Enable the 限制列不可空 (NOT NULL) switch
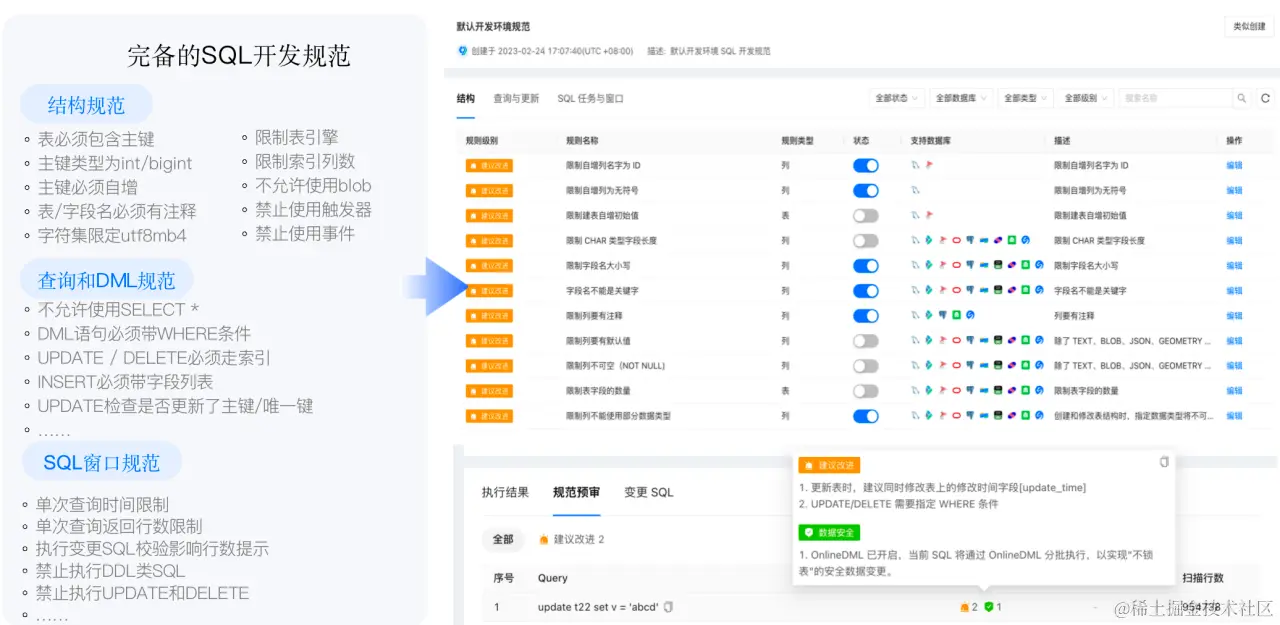The height and width of the screenshot is (625, 1280). [866, 365]
